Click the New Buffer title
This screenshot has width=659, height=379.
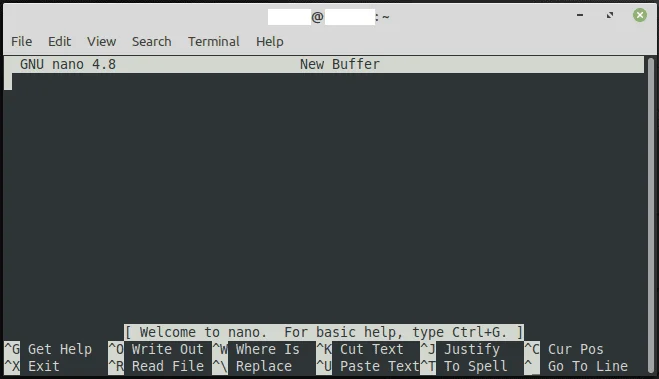coord(340,64)
